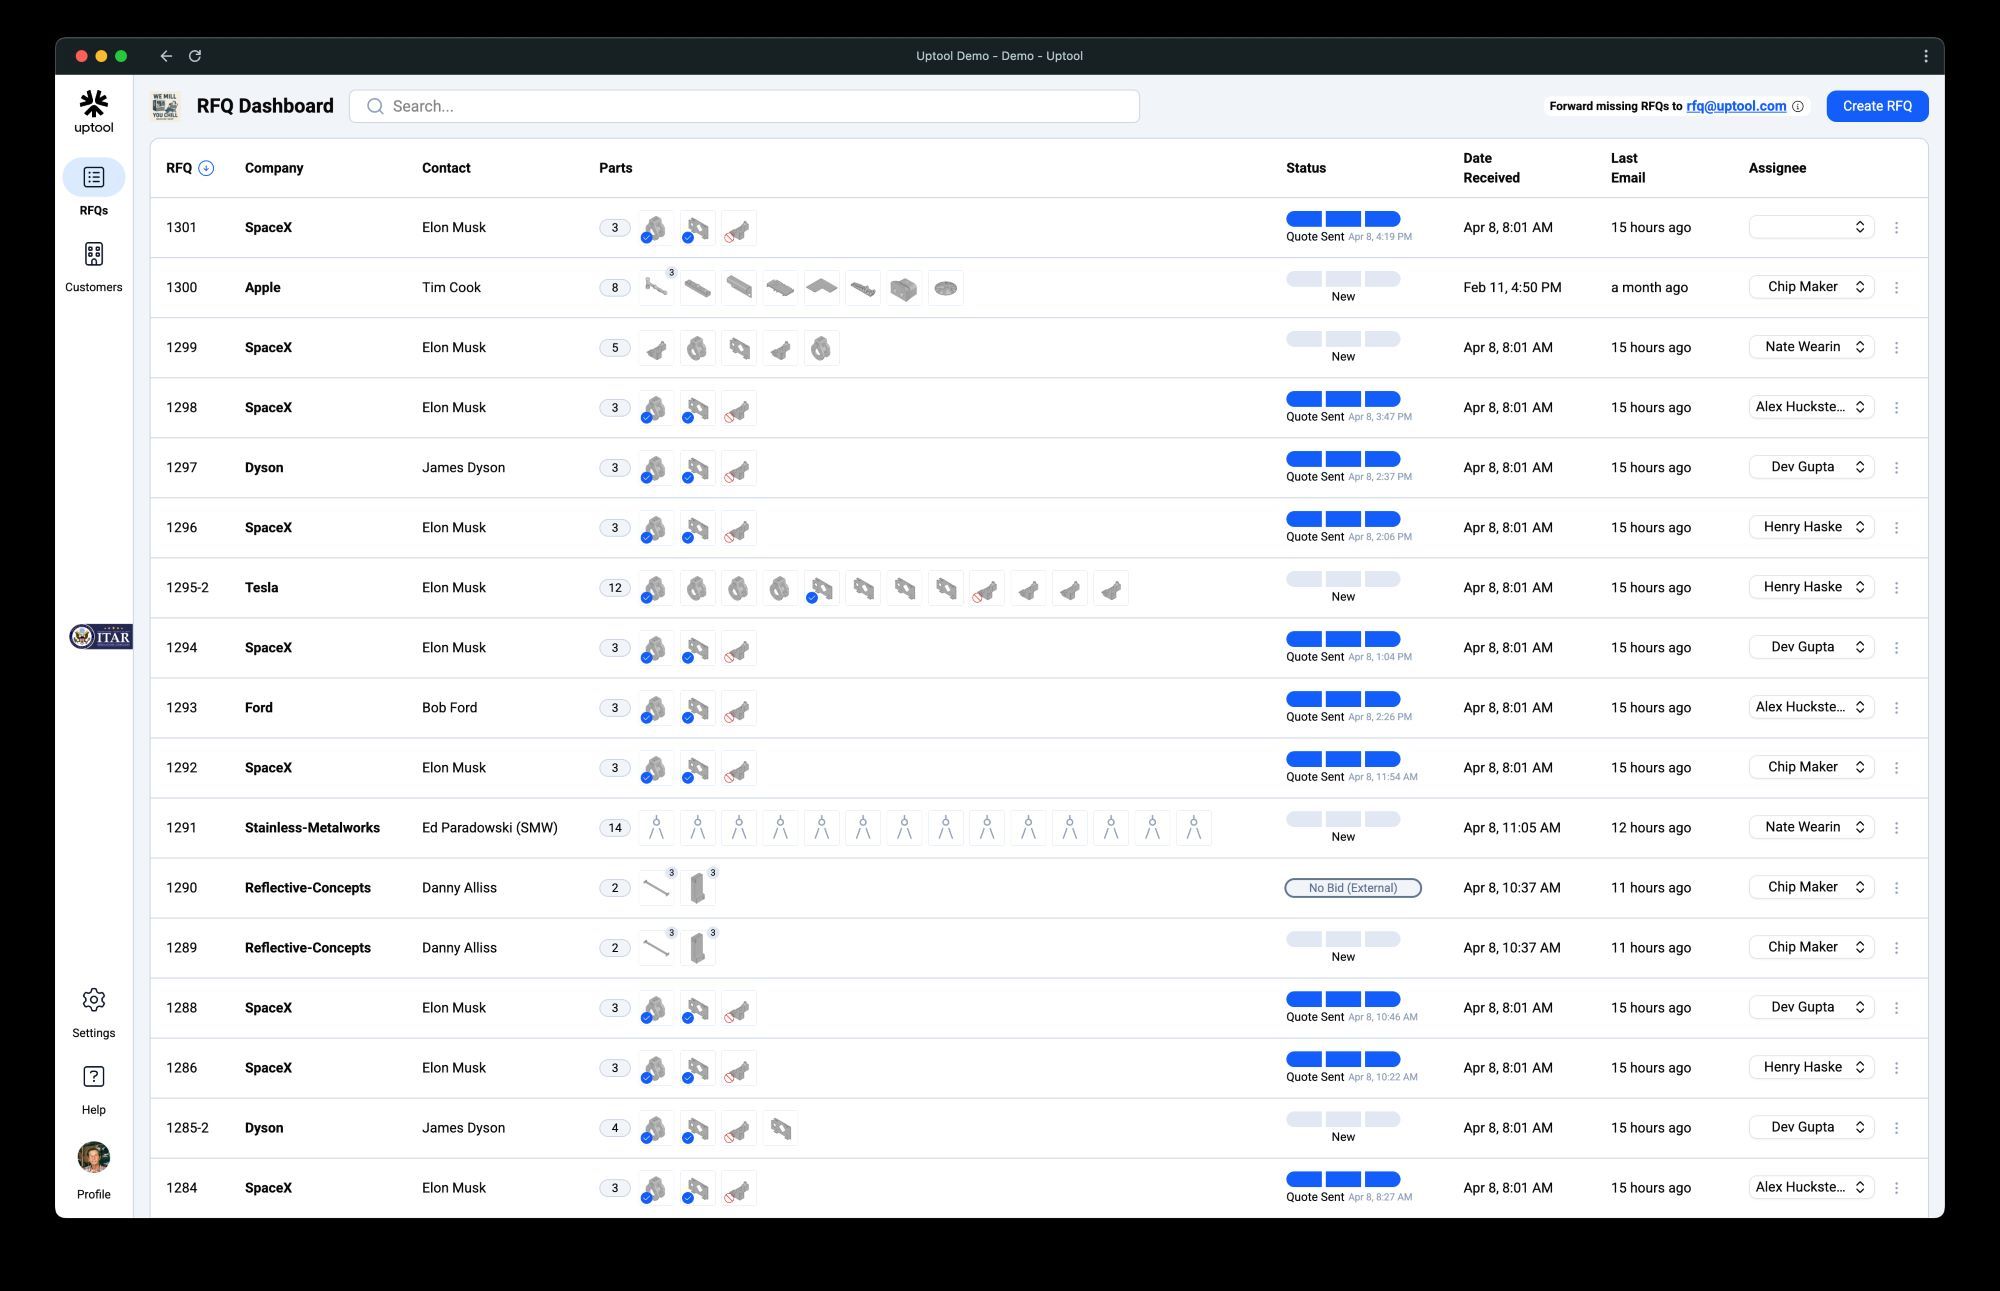Screen dimensions: 2000x1291
Task: Open the Help question mark icon
Action: [94, 1077]
